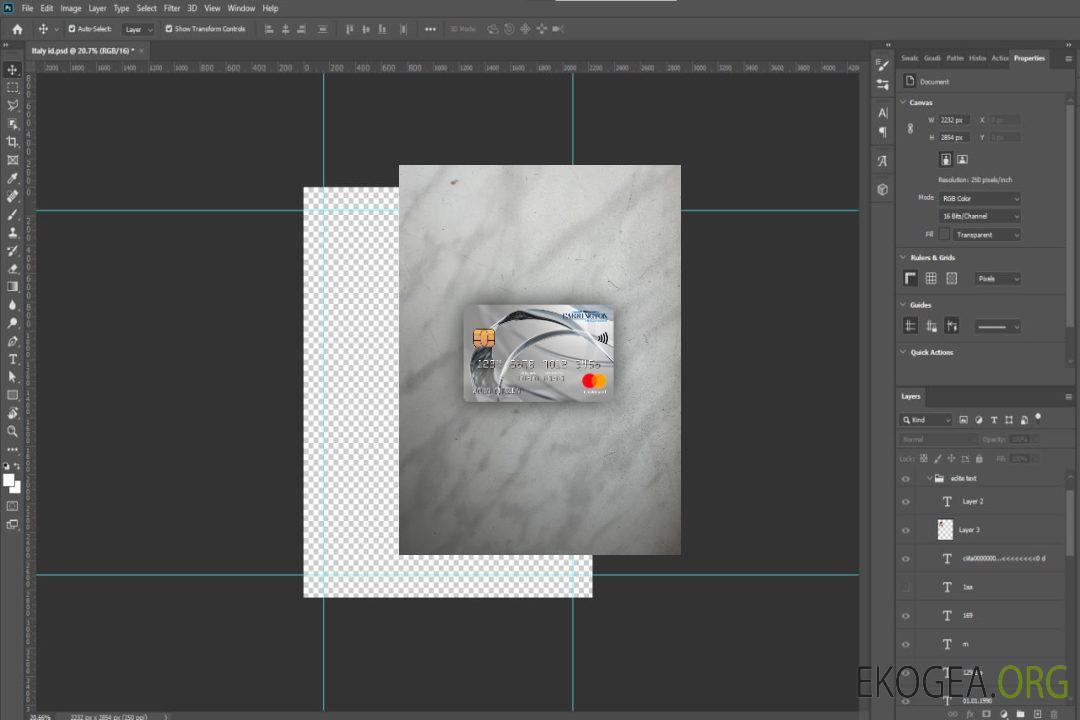Click the Home icon in options bar
This screenshot has width=1080, height=720.
click(x=17, y=29)
